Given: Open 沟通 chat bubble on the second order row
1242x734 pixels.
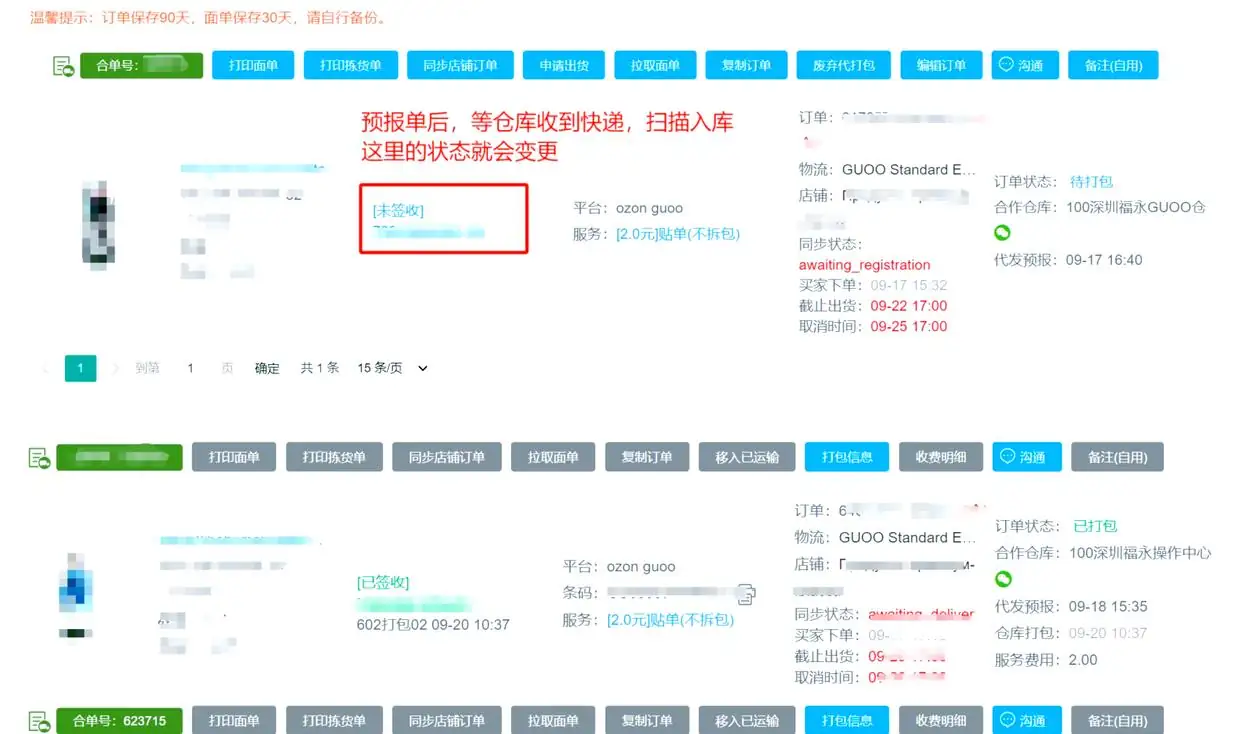Looking at the screenshot, I should coord(1025,456).
